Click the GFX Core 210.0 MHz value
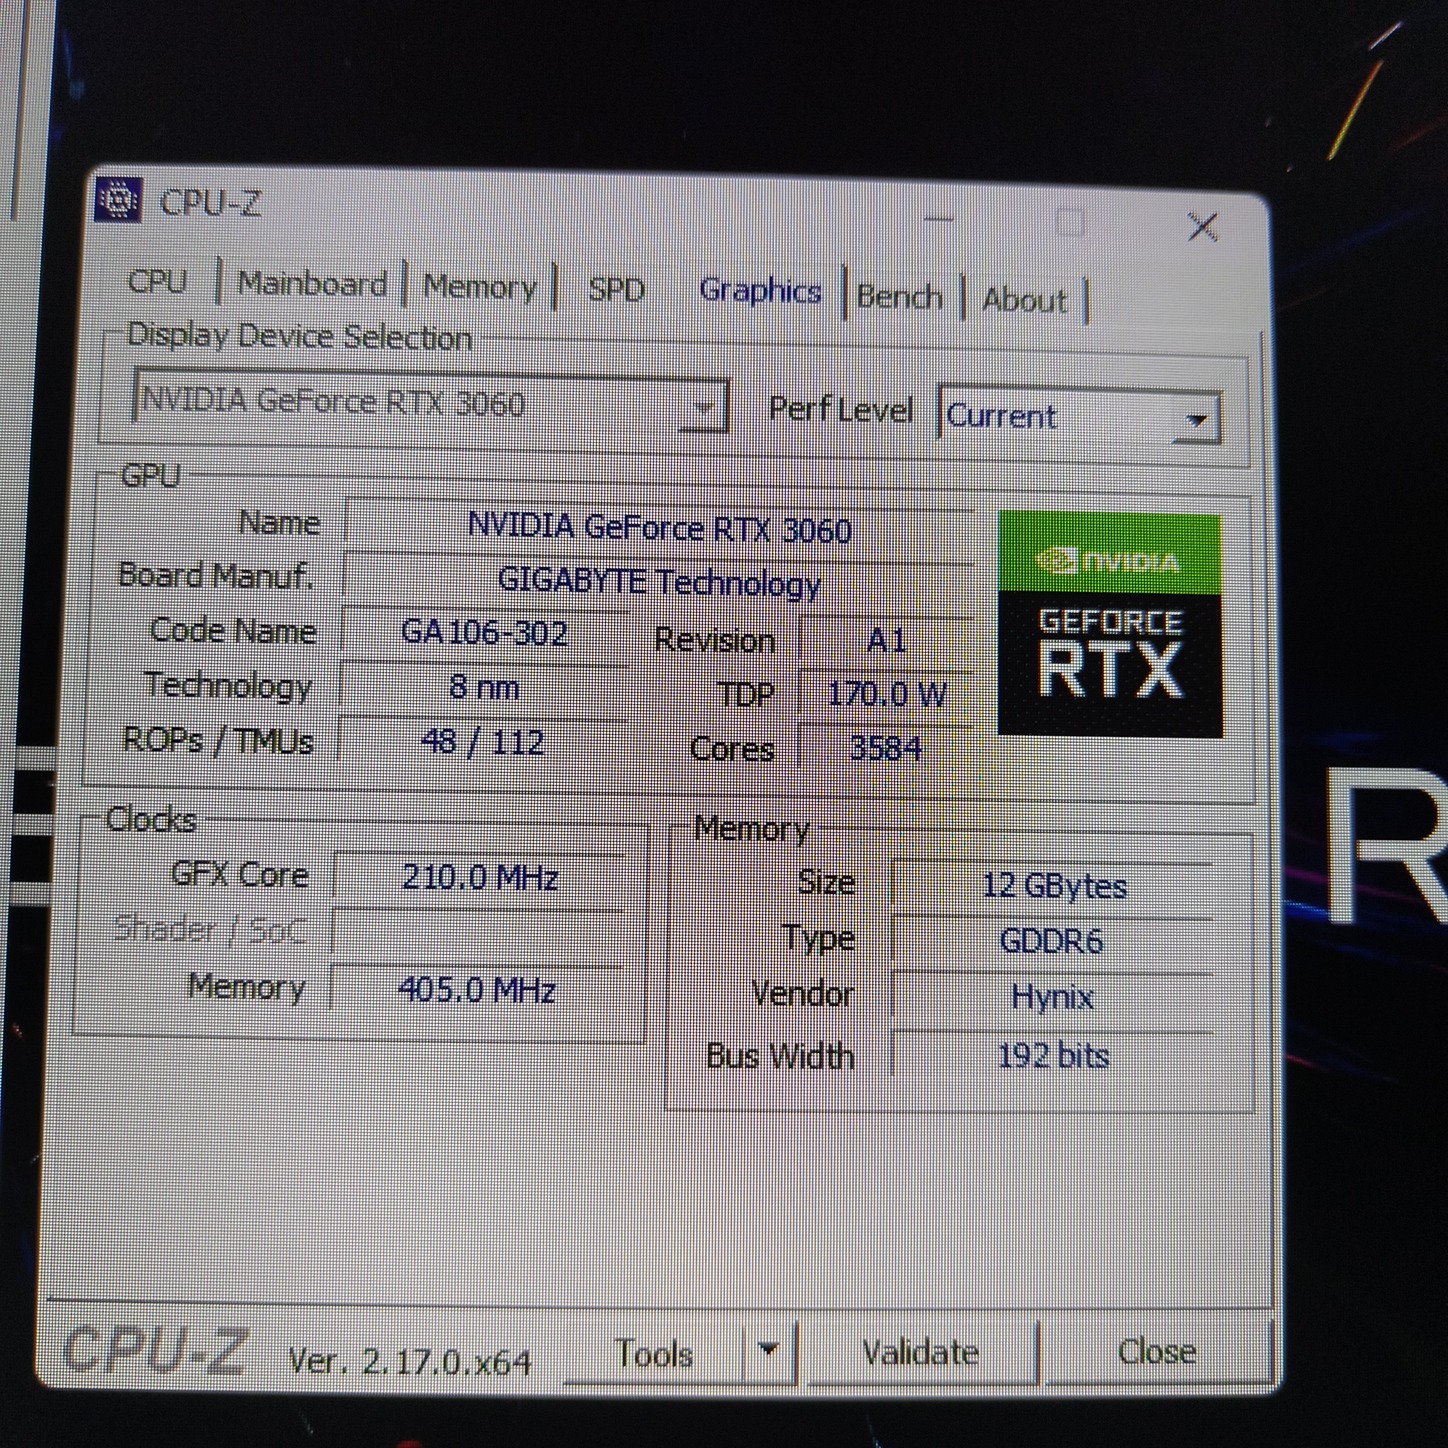The height and width of the screenshot is (1448, 1448). [479, 878]
